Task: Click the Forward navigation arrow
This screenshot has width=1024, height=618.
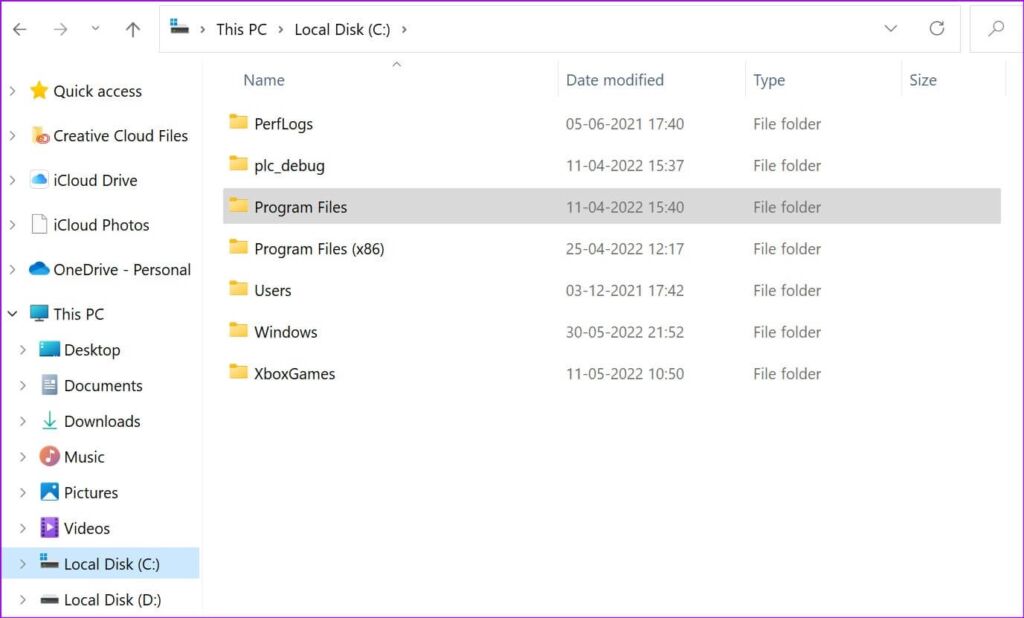Action: 60,30
